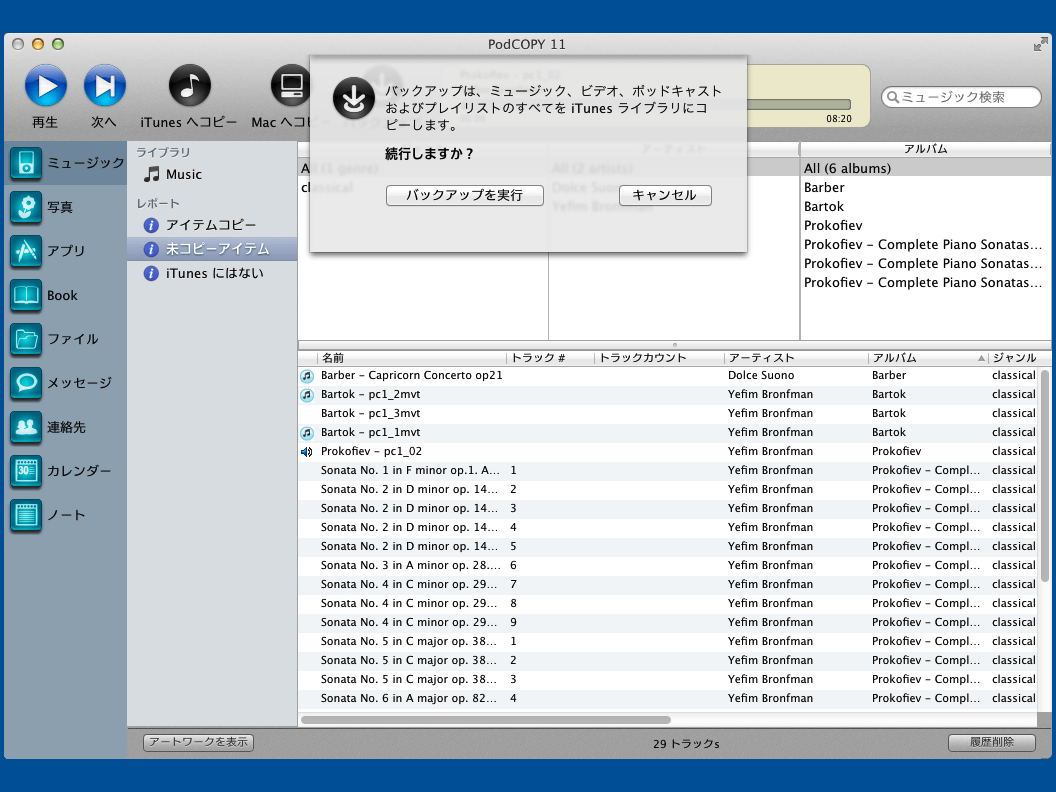Select Sonata No. 1 in F minor track
Image resolution: width=1056 pixels, height=792 pixels.
[x=669, y=470]
